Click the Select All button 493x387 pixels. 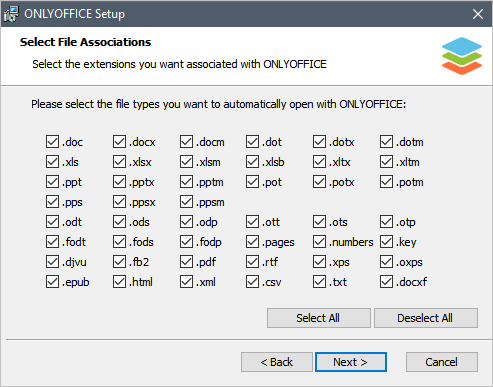coord(319,318)
